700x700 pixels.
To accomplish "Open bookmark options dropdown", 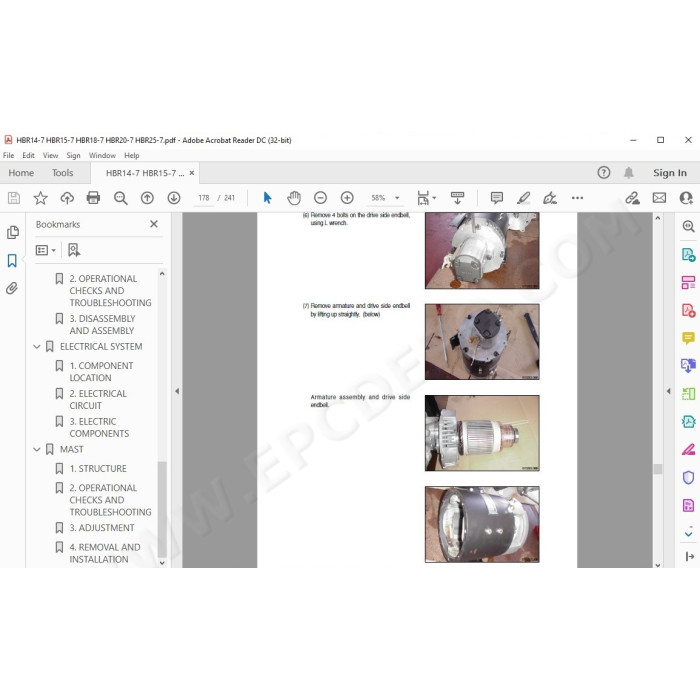I will pos(46,250).
